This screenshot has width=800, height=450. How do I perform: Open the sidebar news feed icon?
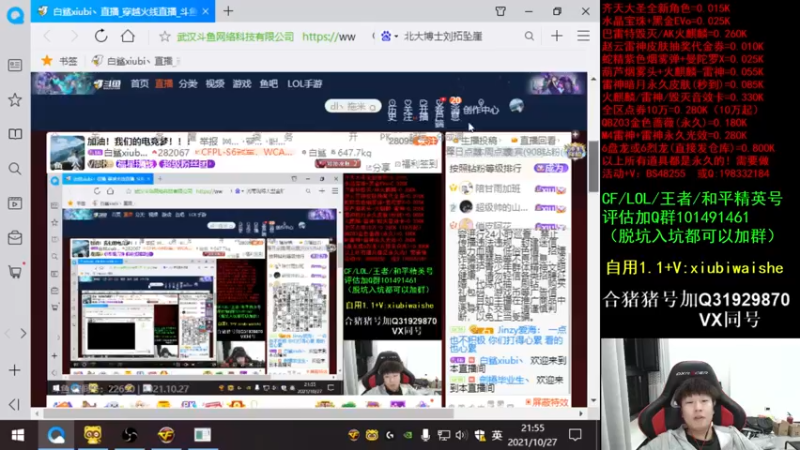[15, 65]
